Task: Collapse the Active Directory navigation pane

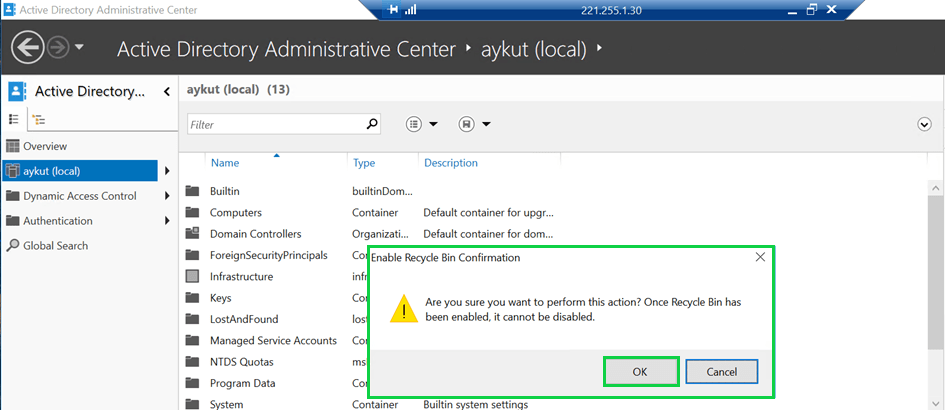Action: pyautogui.click(x=166, y=92)
